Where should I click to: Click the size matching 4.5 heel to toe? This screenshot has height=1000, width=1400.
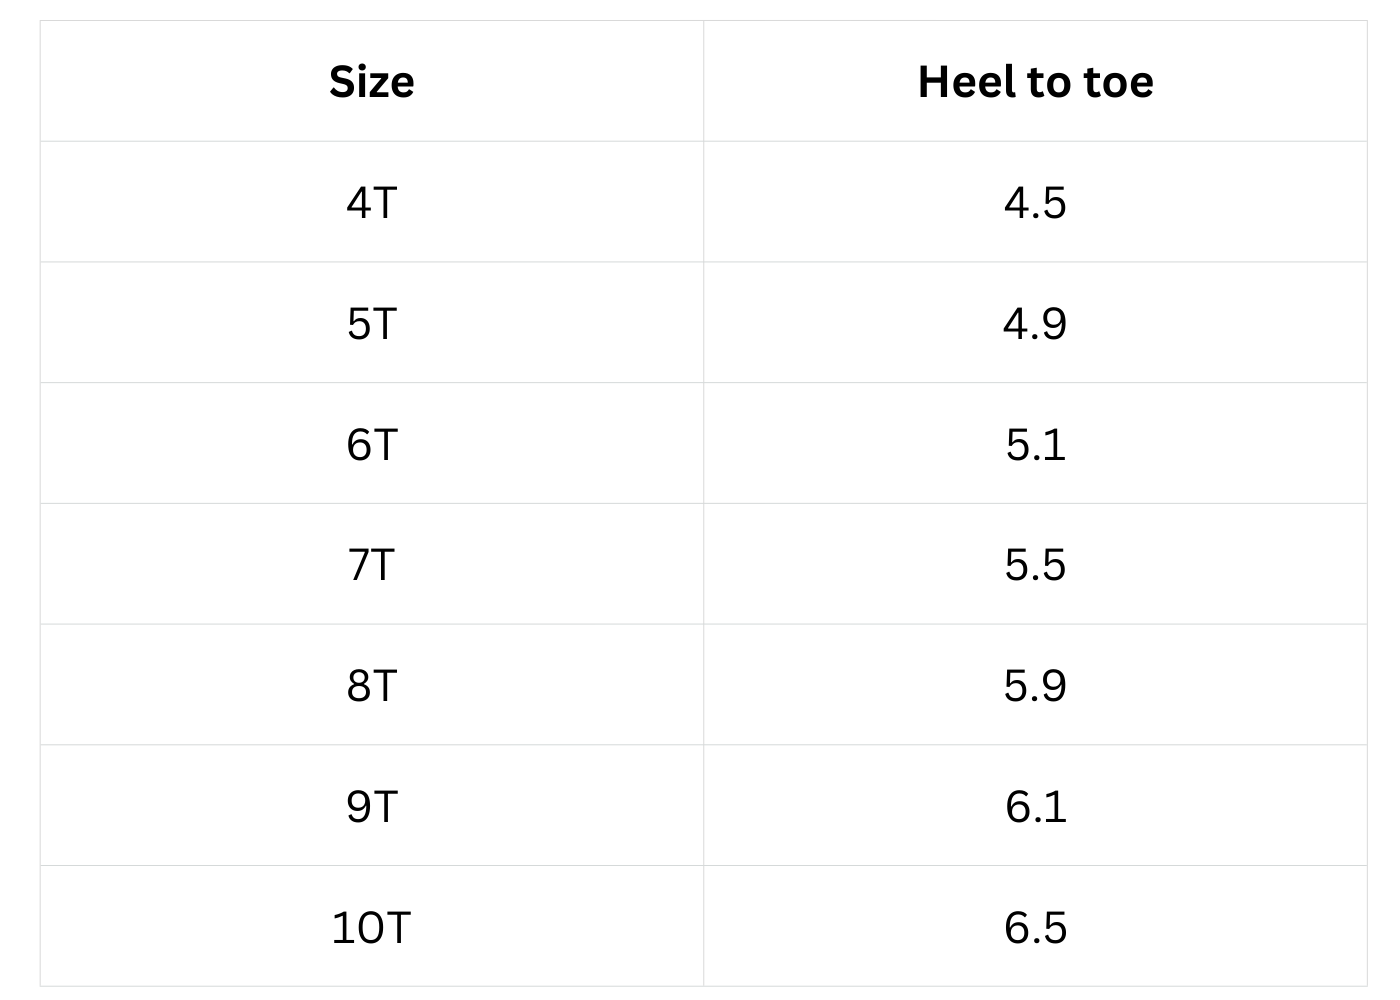click(x=371, y=203)
